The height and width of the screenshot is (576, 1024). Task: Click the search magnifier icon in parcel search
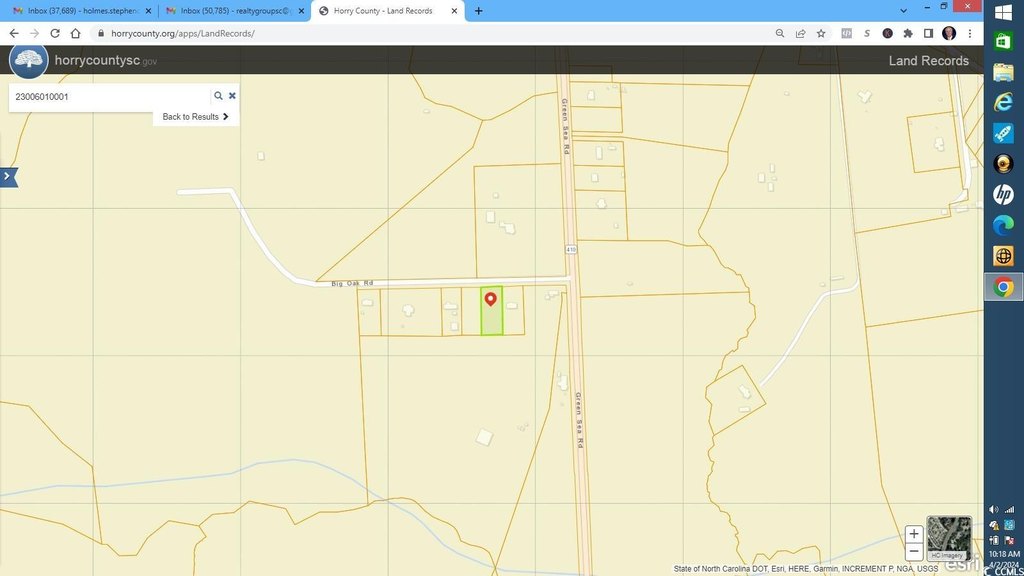[x=218, y=96]
